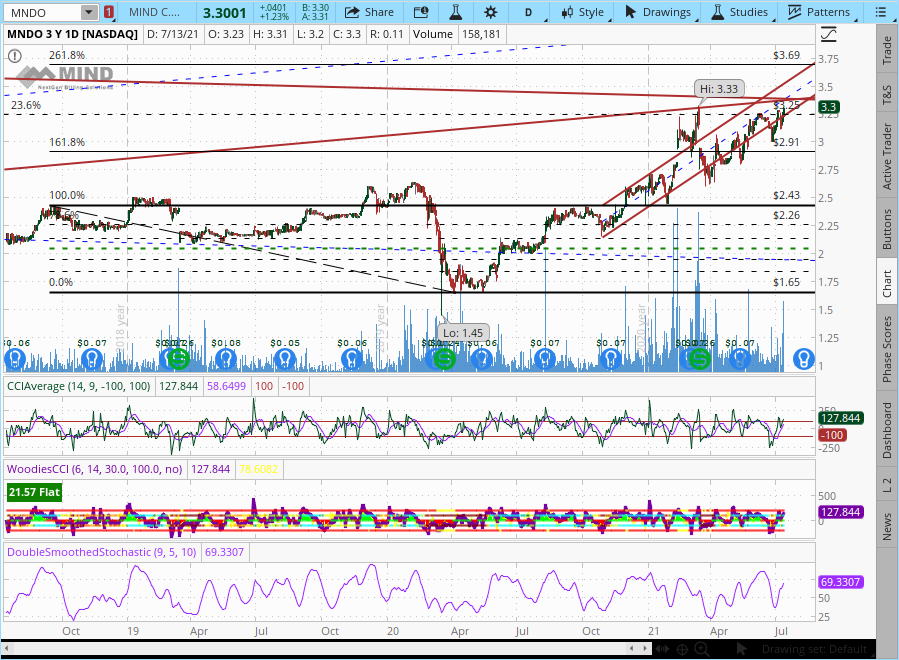Click the red symbol link number icon

[108, 12]
